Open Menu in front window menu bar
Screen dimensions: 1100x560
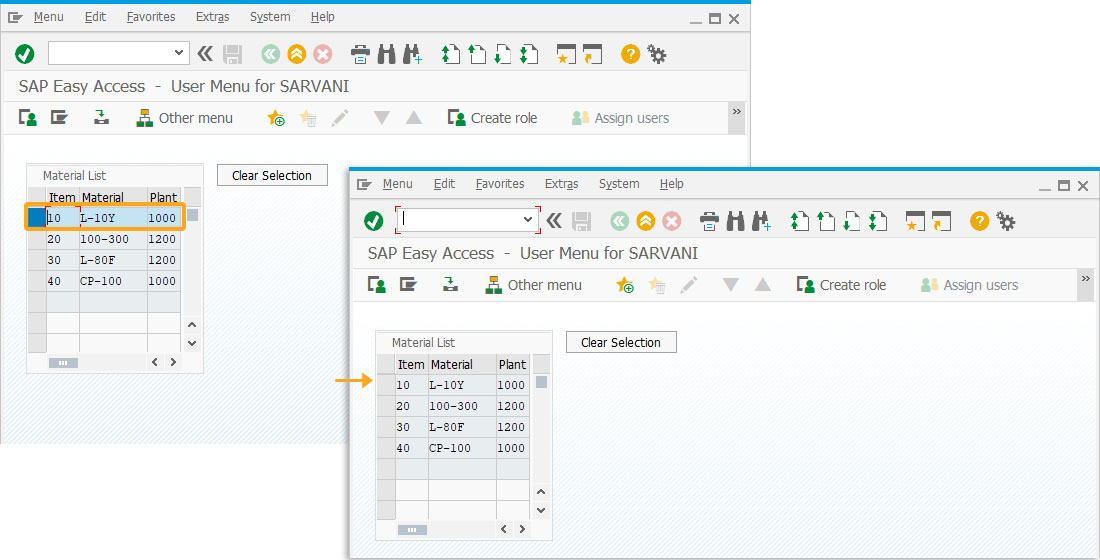point(397,184)
